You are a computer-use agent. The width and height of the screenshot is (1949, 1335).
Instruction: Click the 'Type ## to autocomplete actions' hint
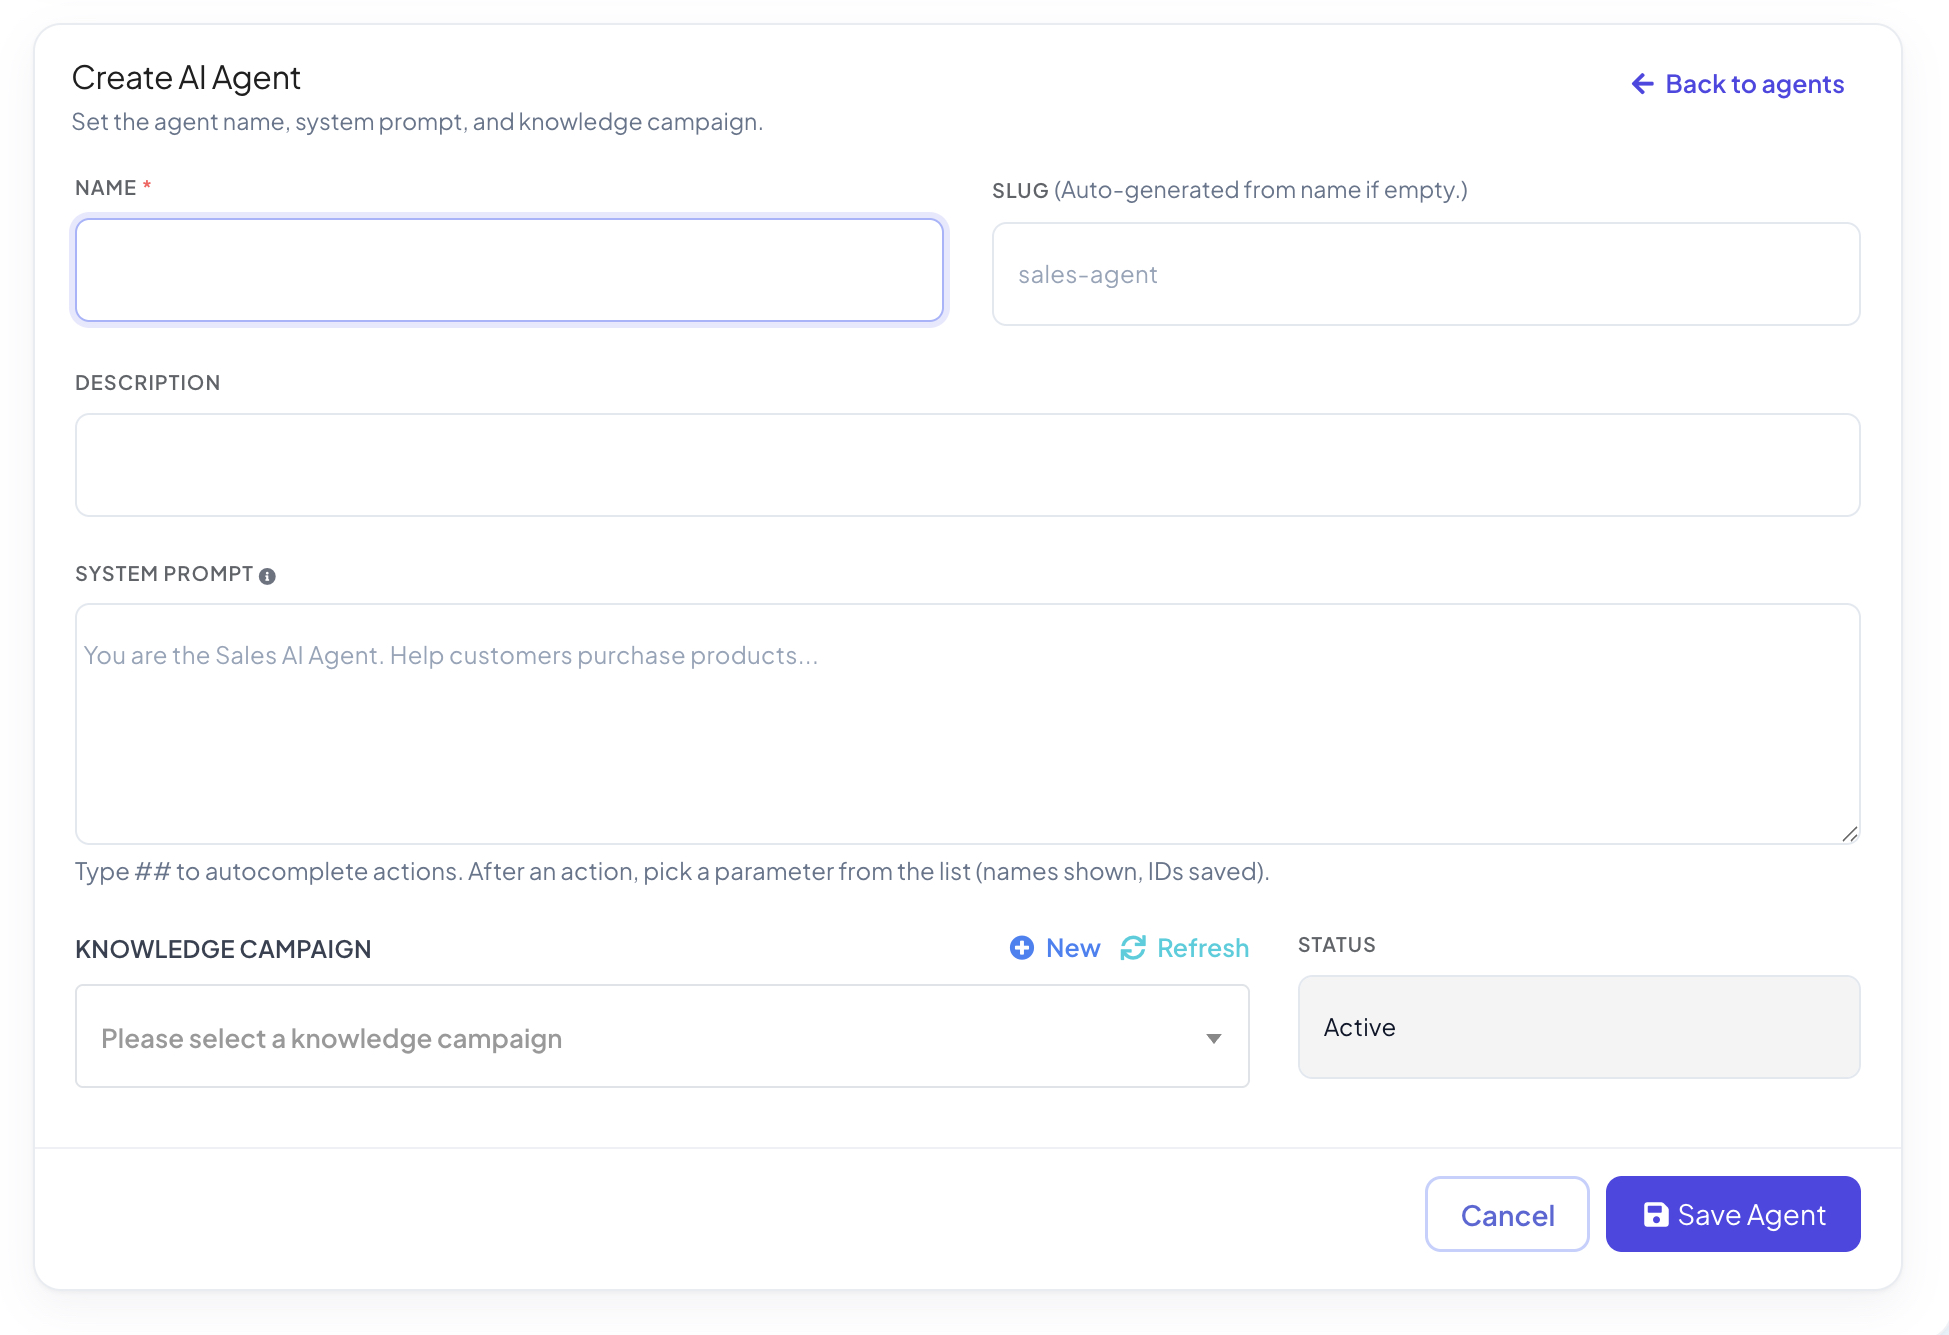(672, 871)
